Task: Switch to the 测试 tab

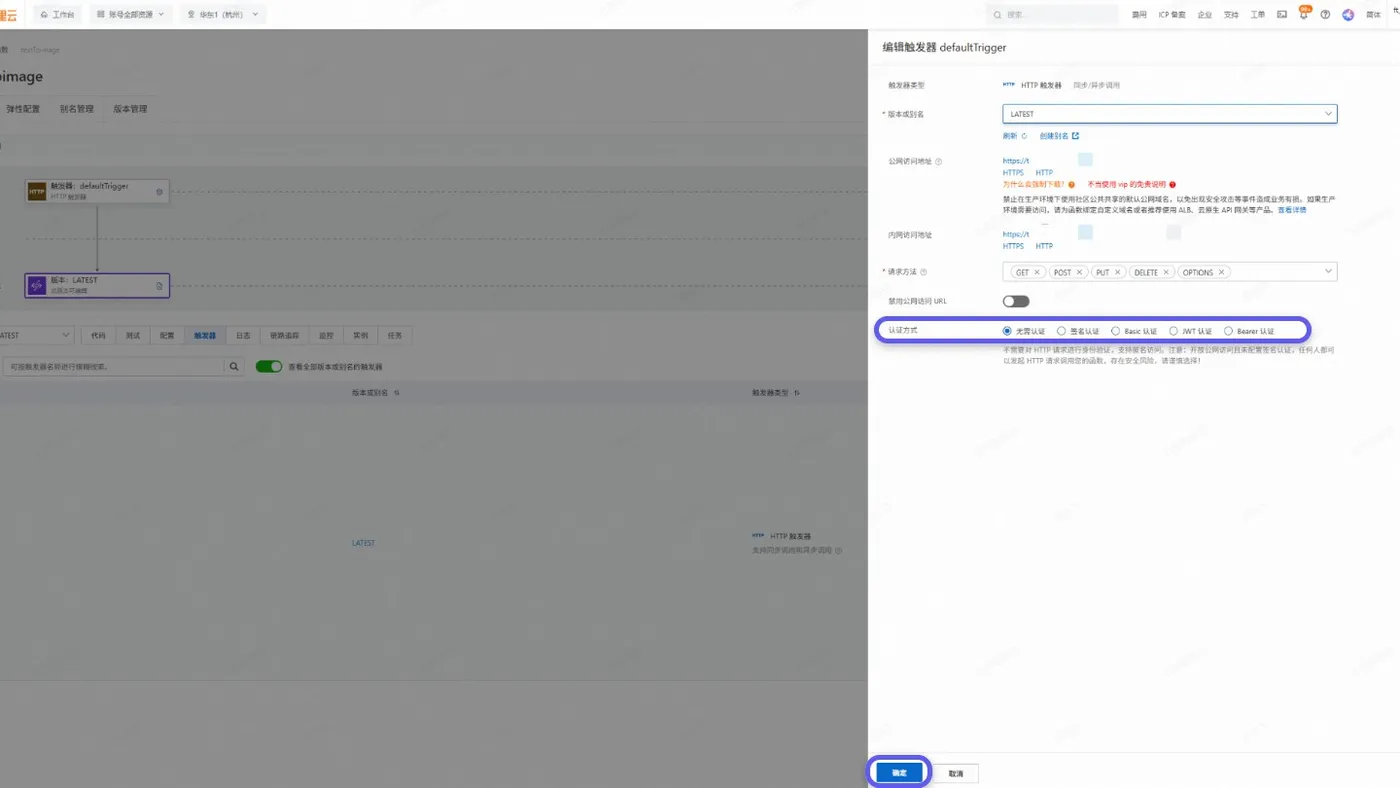Action: pyautogui.click(x=132, y=336)
